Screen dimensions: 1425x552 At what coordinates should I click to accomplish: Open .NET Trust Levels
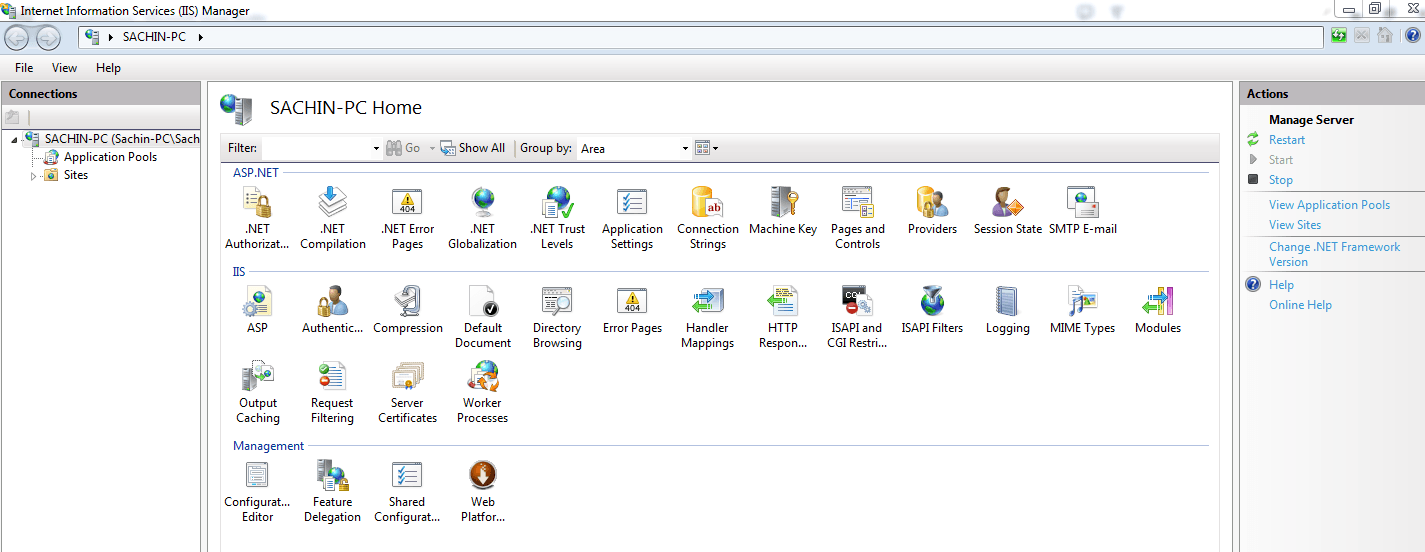[x=557, y=218]
